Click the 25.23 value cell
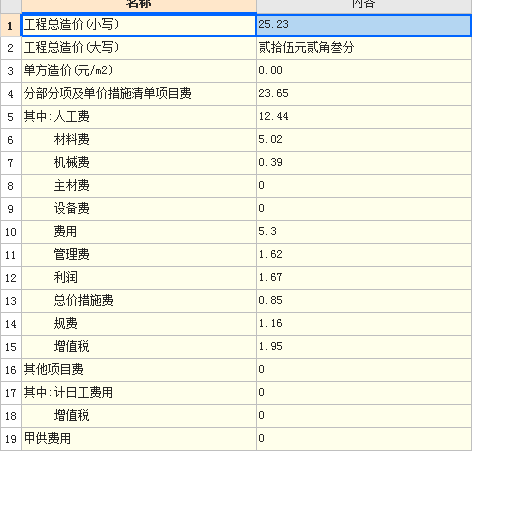Screen dimensions: 531x520 click(x=364, y=25)
